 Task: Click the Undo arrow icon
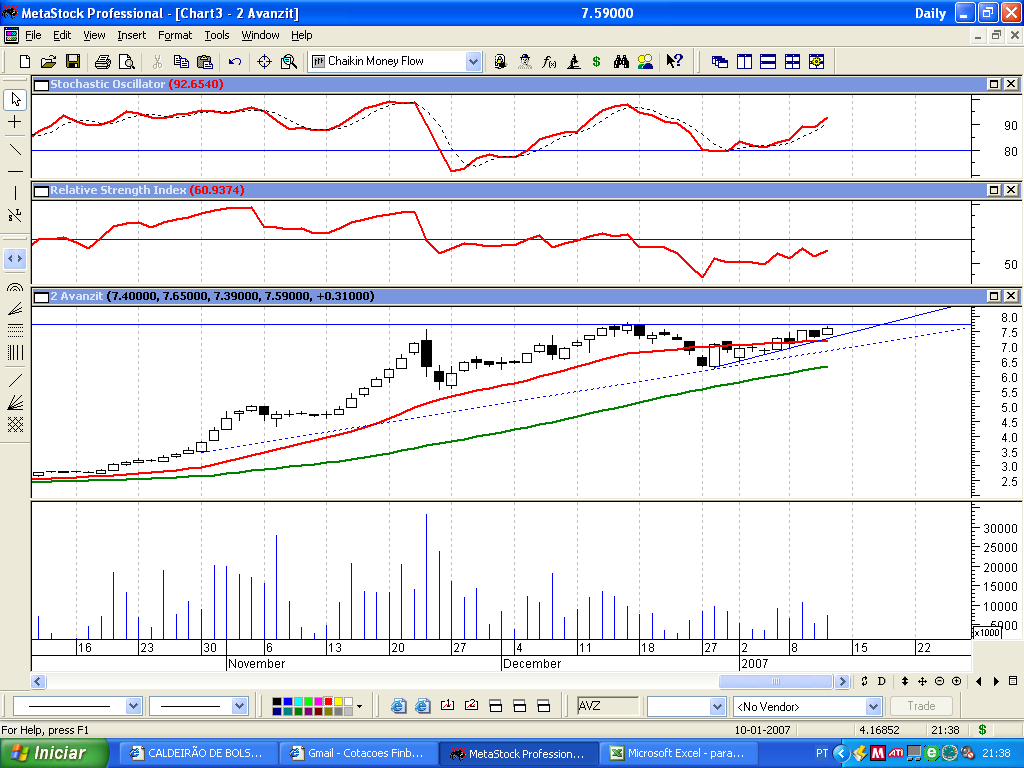coord(235,62)
